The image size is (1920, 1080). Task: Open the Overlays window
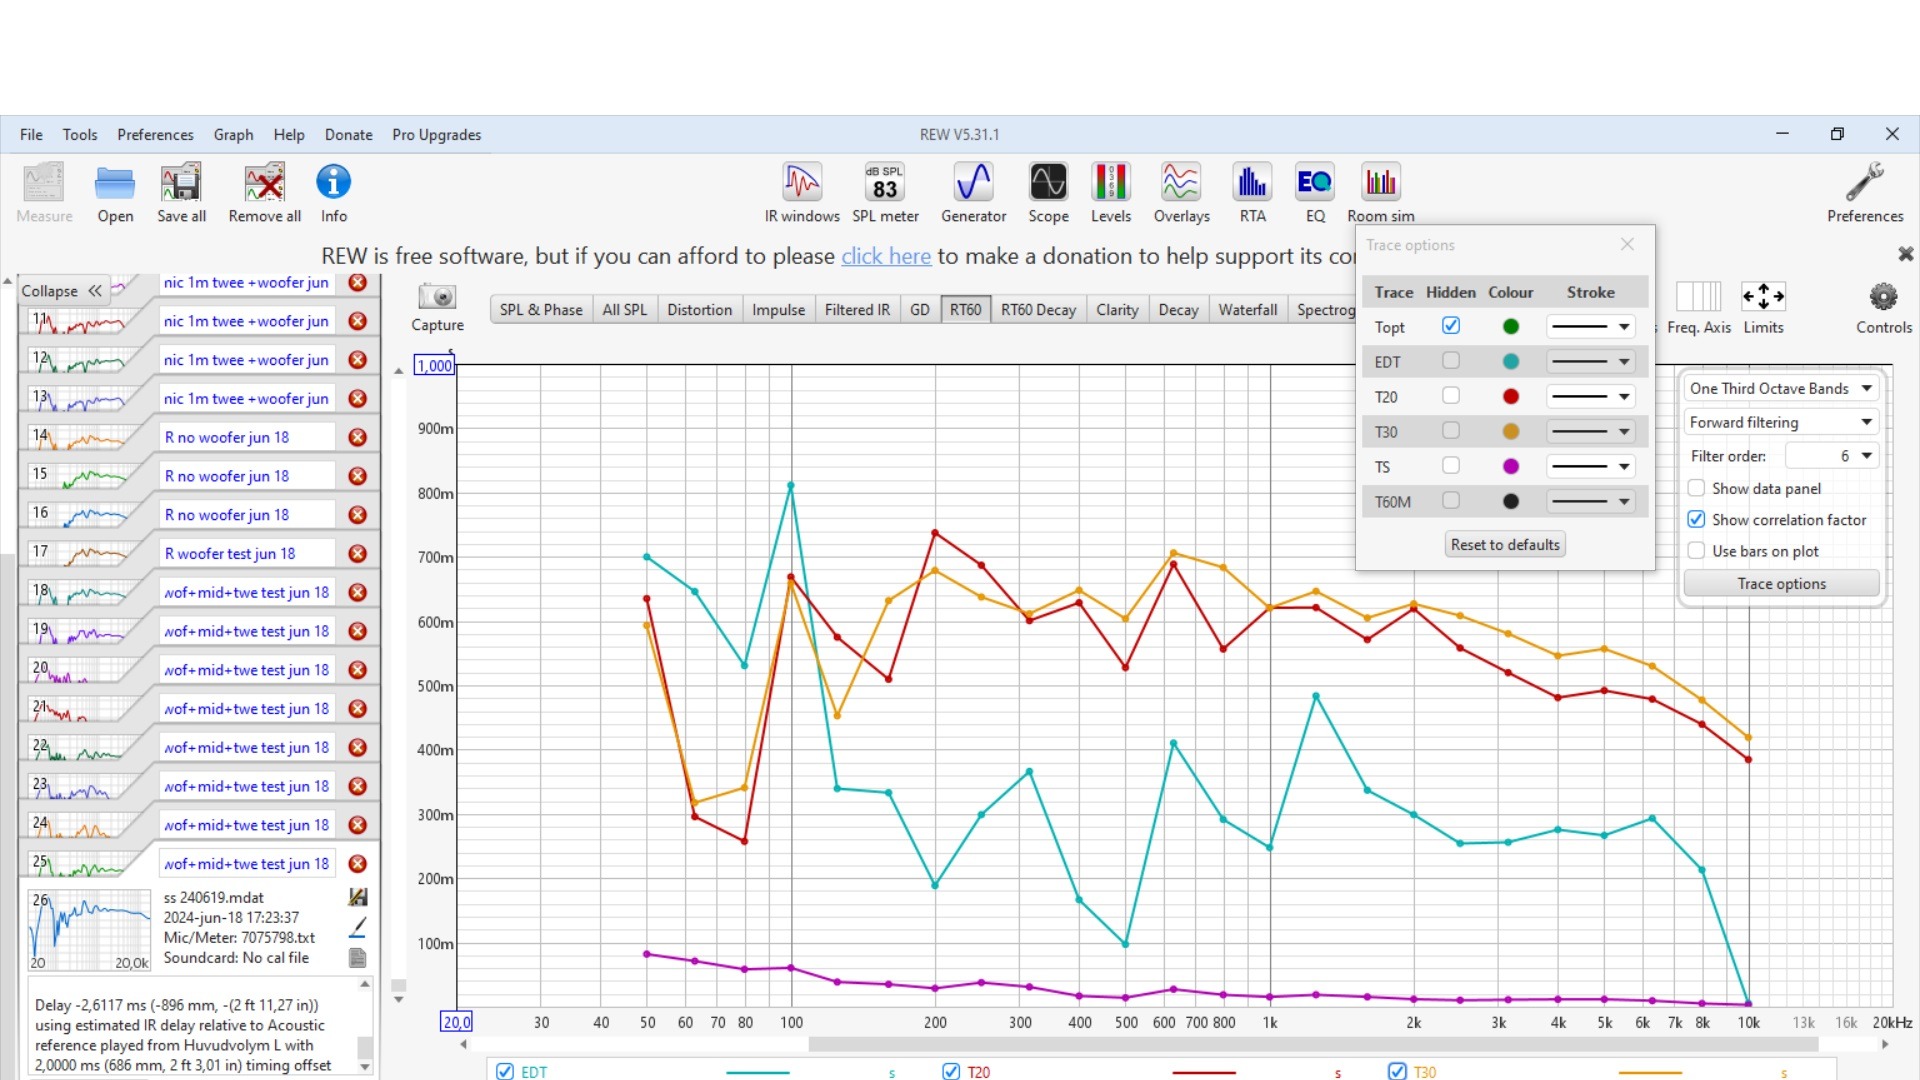point(1181,193)
